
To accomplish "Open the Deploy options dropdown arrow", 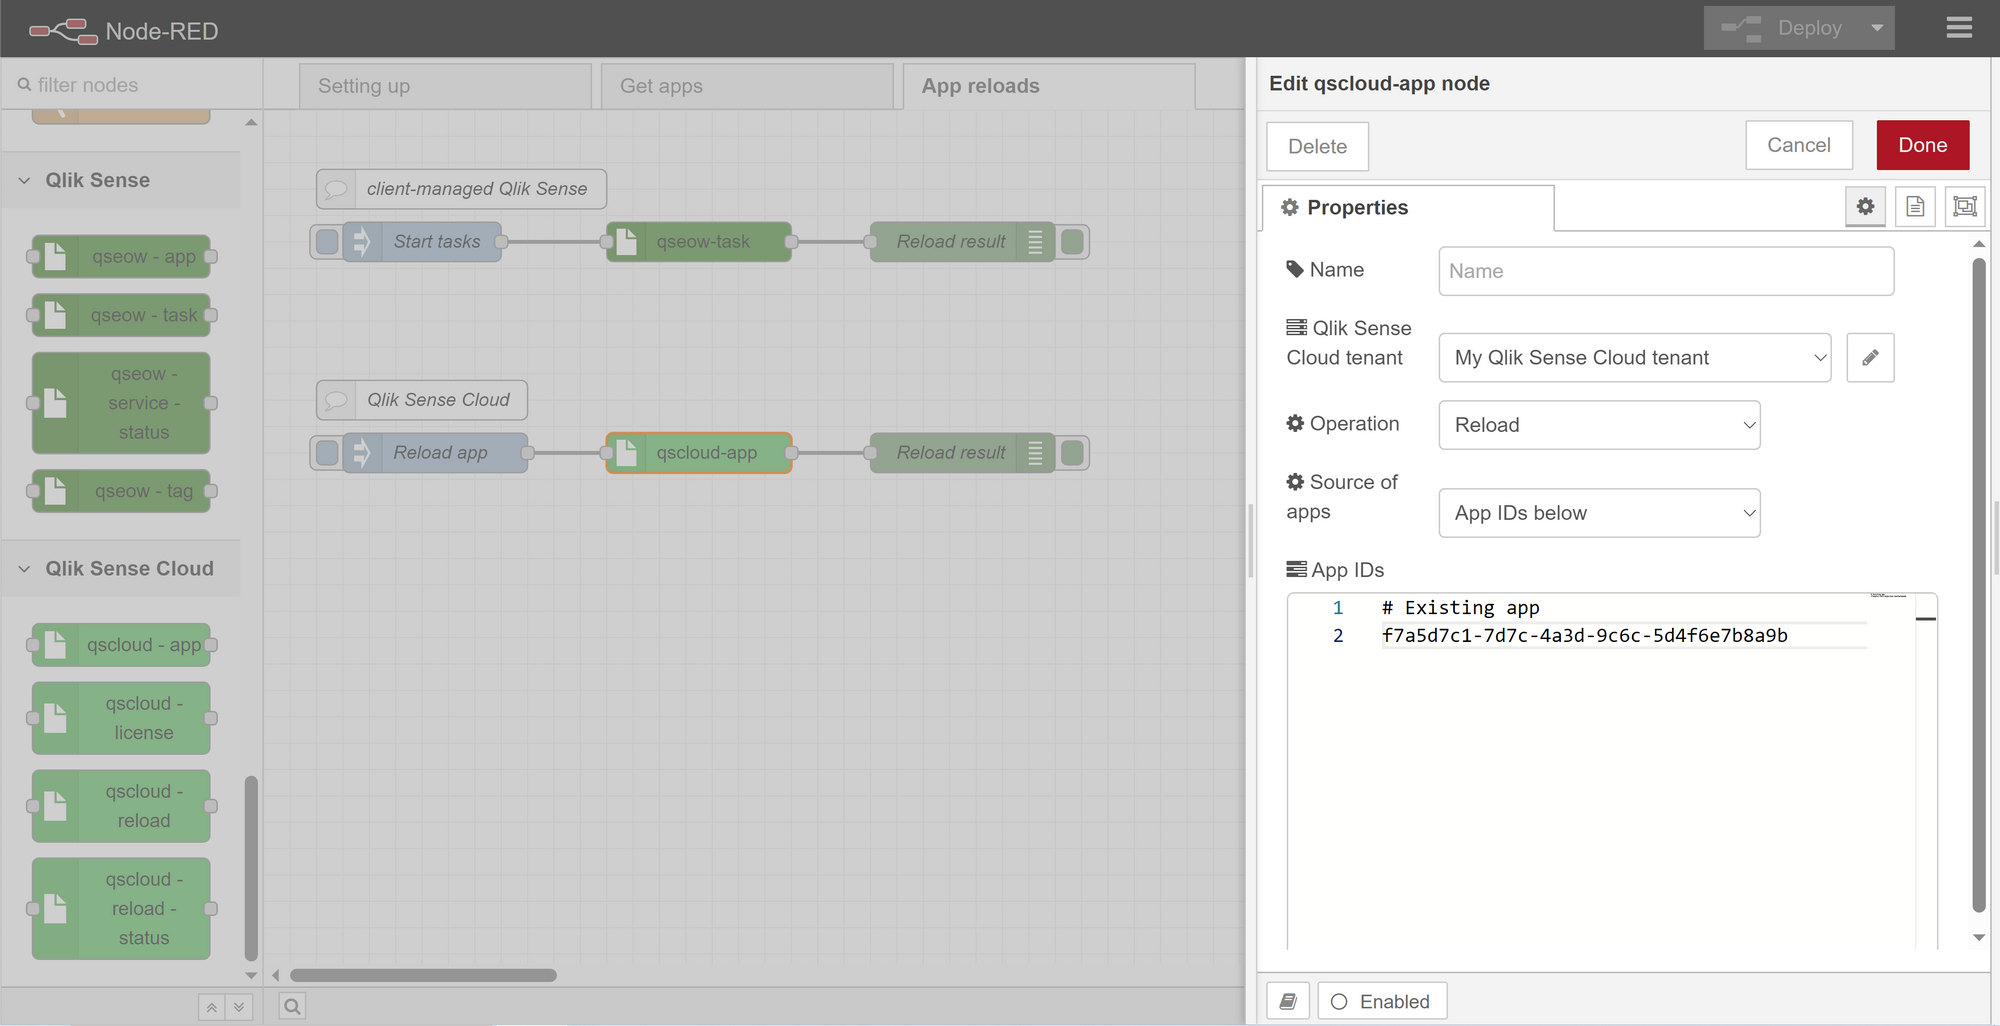I will (x=1877, y=28).
